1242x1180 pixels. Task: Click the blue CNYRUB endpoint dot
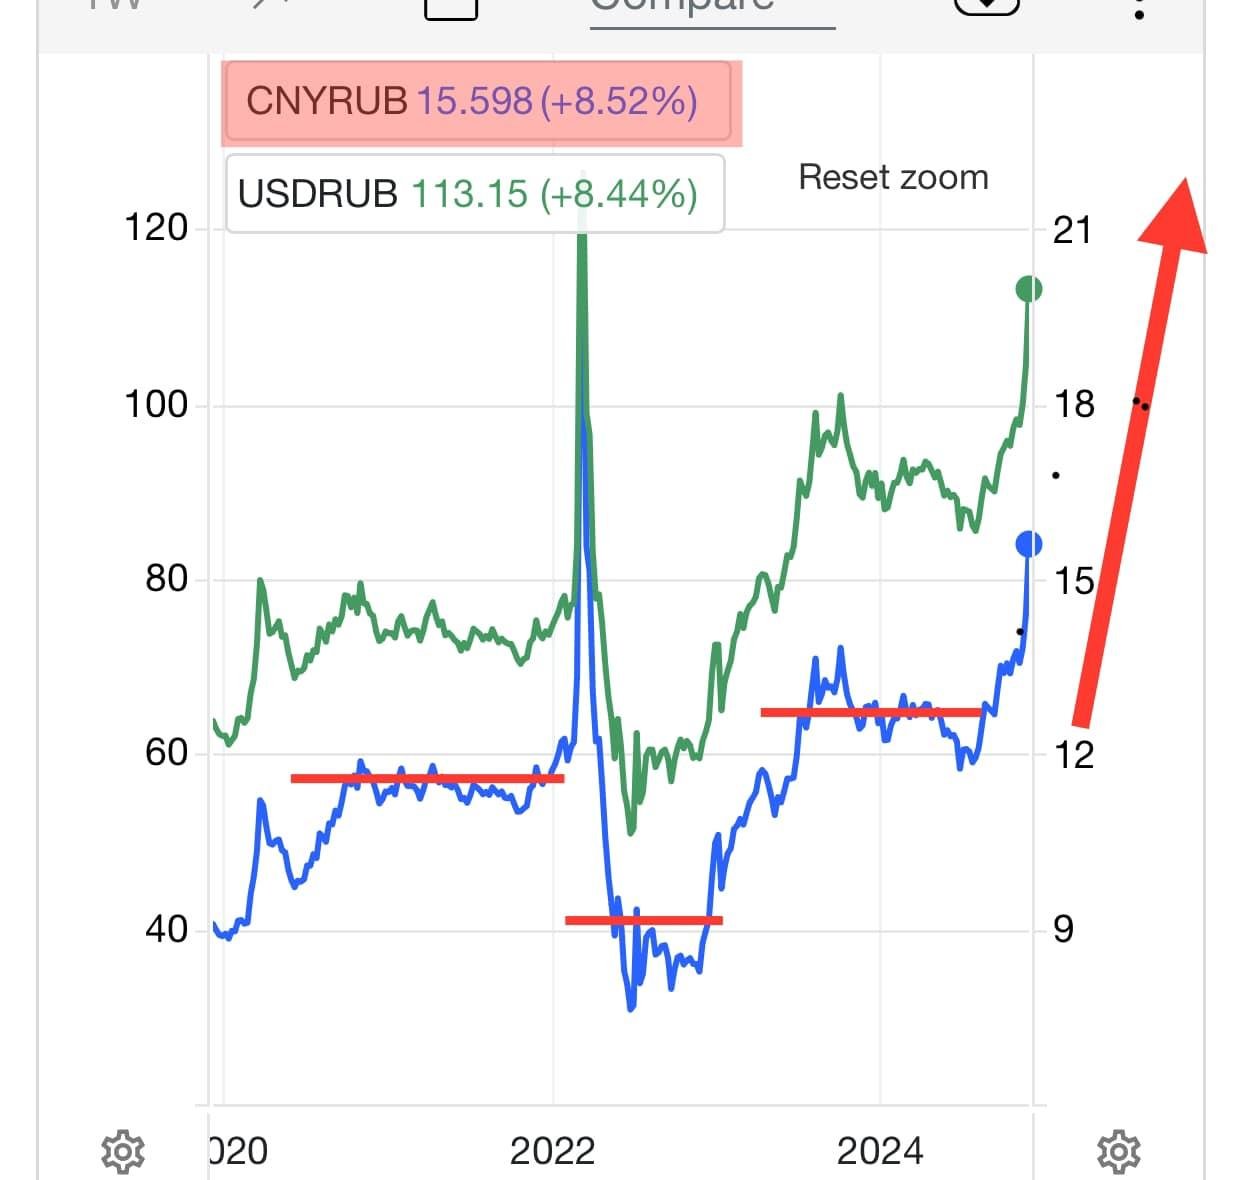coord(1028,544)
